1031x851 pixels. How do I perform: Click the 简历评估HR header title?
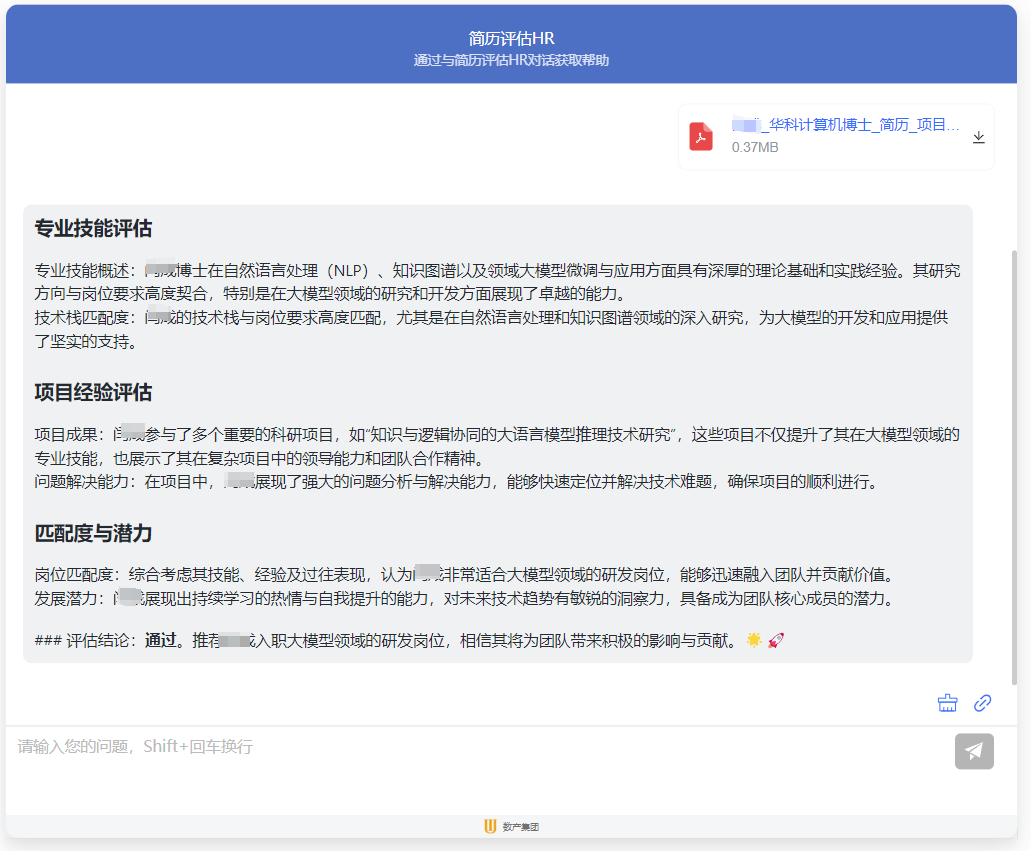pos(511,38)
